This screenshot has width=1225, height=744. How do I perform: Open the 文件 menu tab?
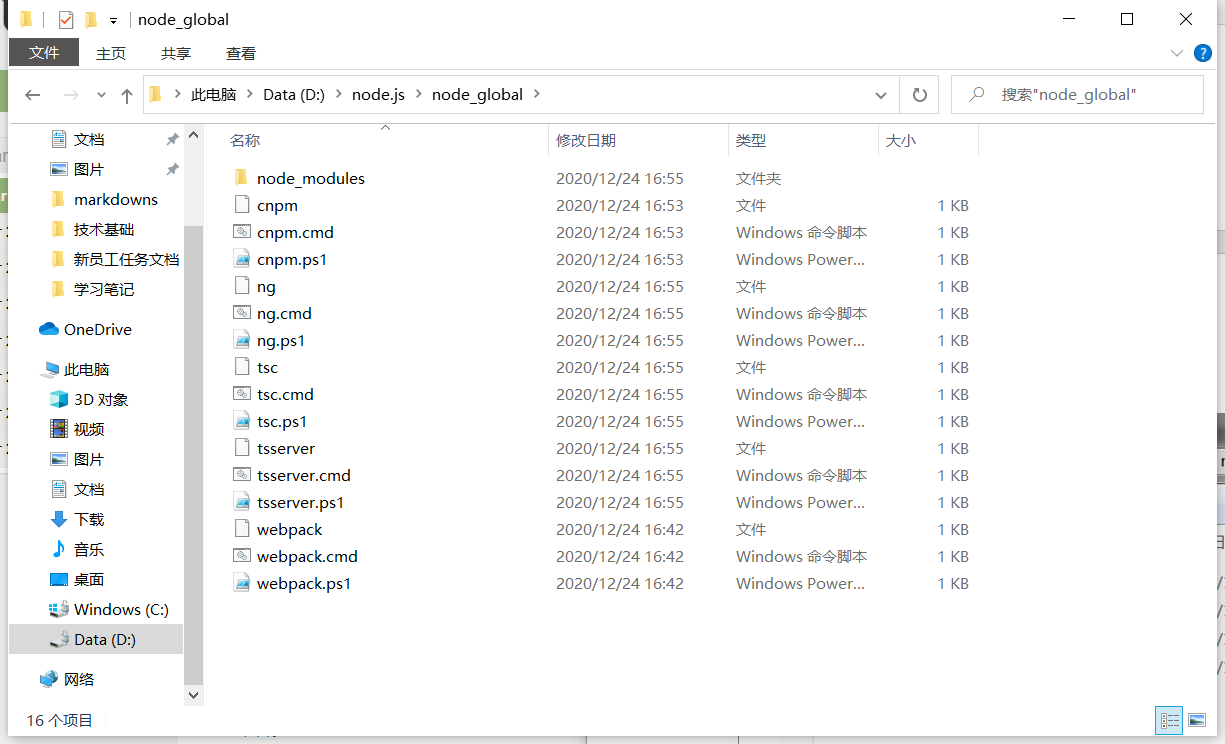coord(44,53)
